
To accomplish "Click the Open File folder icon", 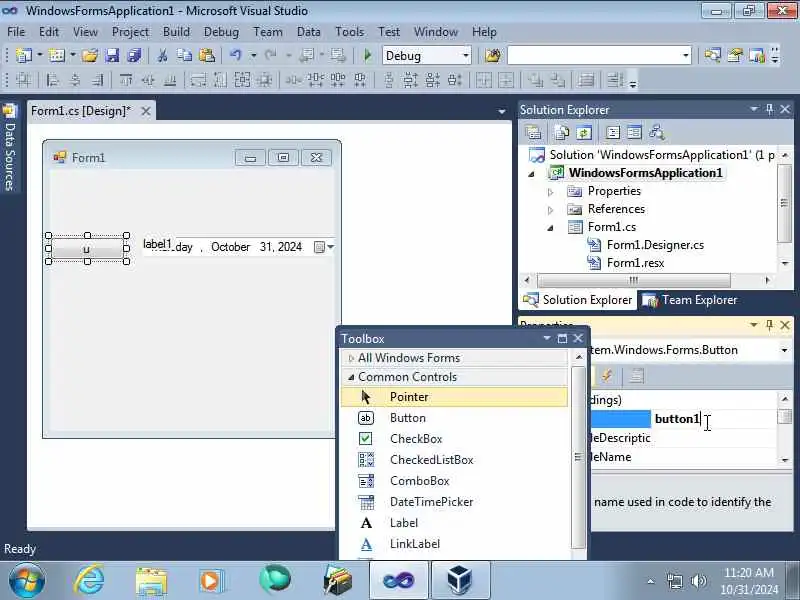I will [90, 55].
